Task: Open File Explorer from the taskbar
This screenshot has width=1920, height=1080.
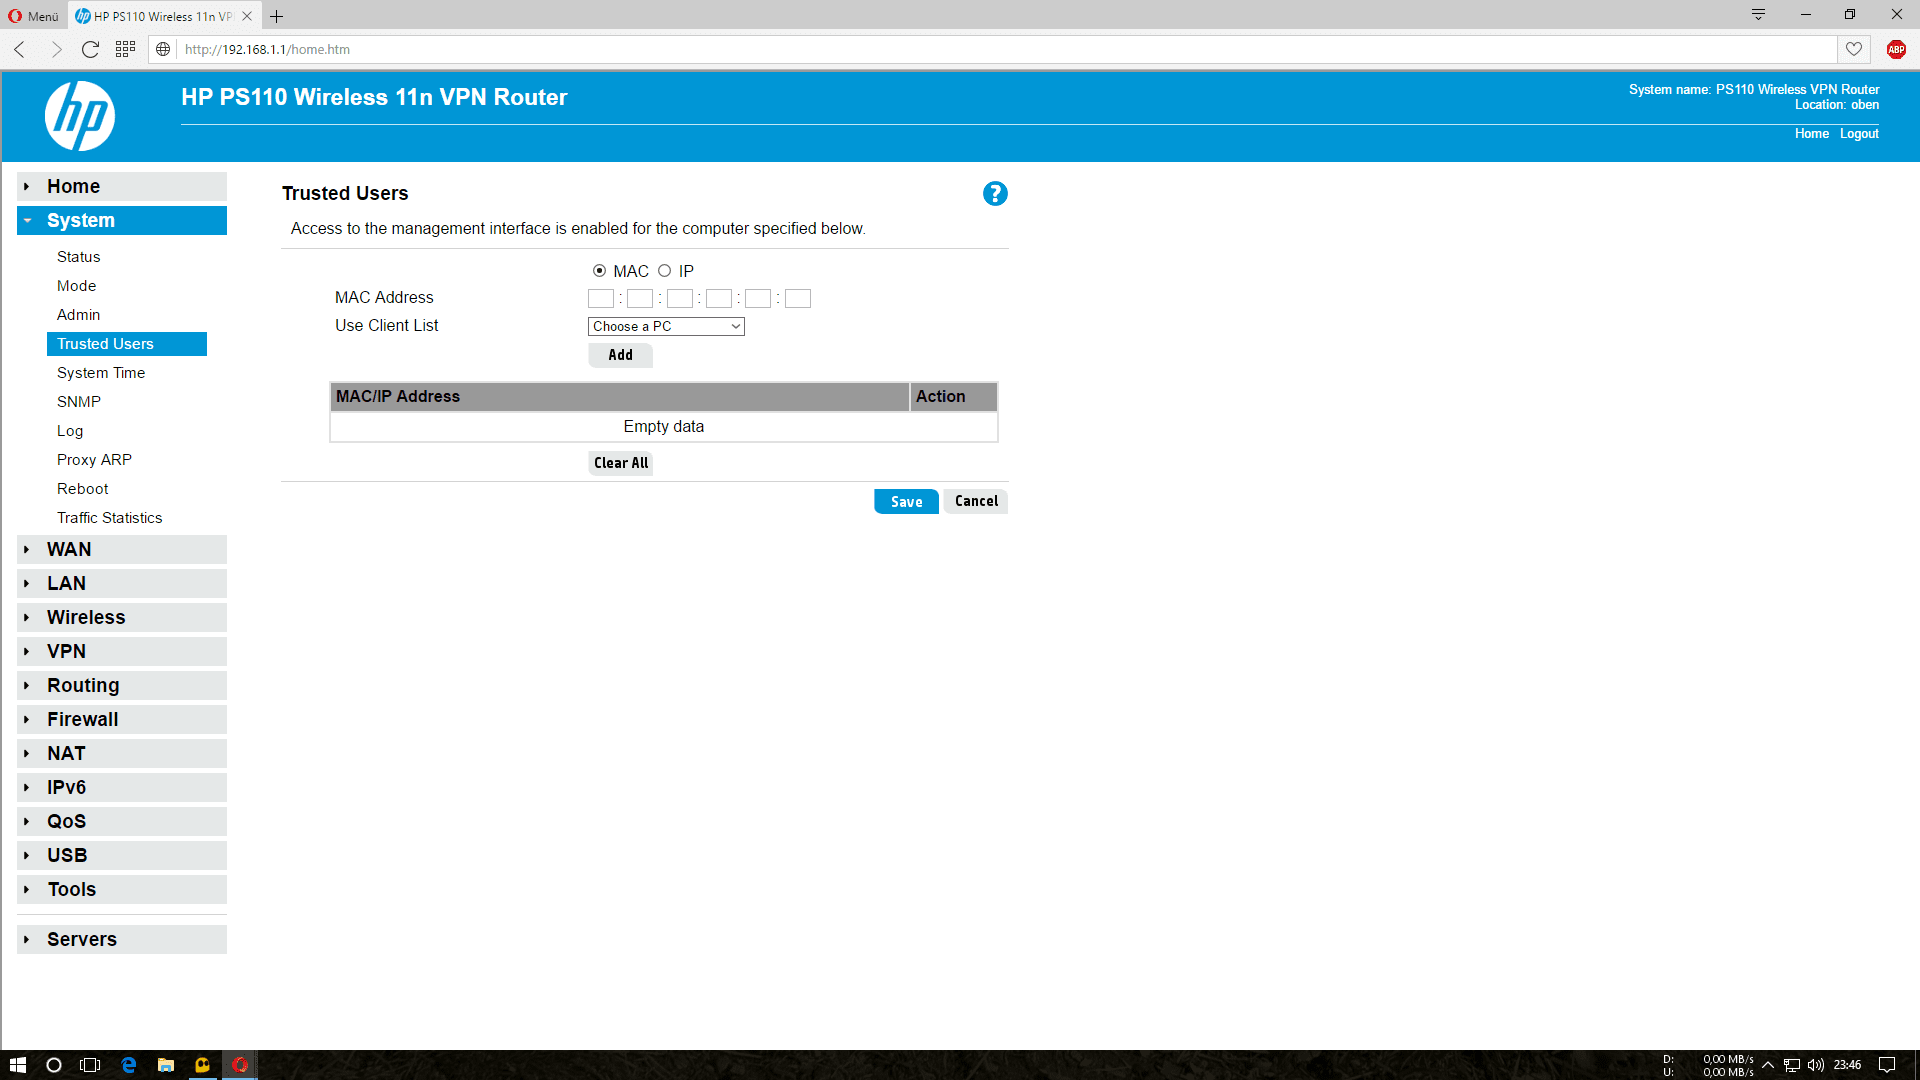Action: [x=166, y=1065]
